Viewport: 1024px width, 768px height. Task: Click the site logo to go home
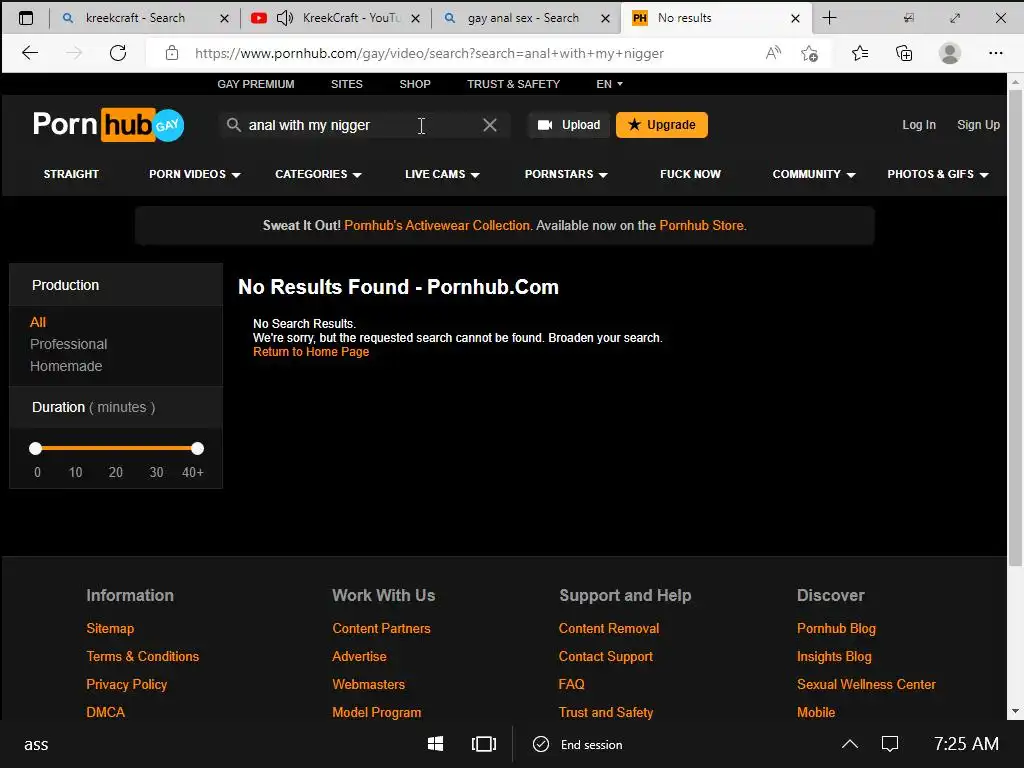point(108,124)
